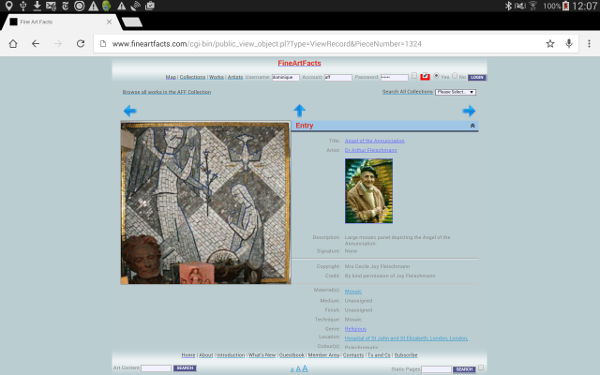Open the Artists menu link
Image resolution: width=600 pixels, height=375 pixels.
235,77
